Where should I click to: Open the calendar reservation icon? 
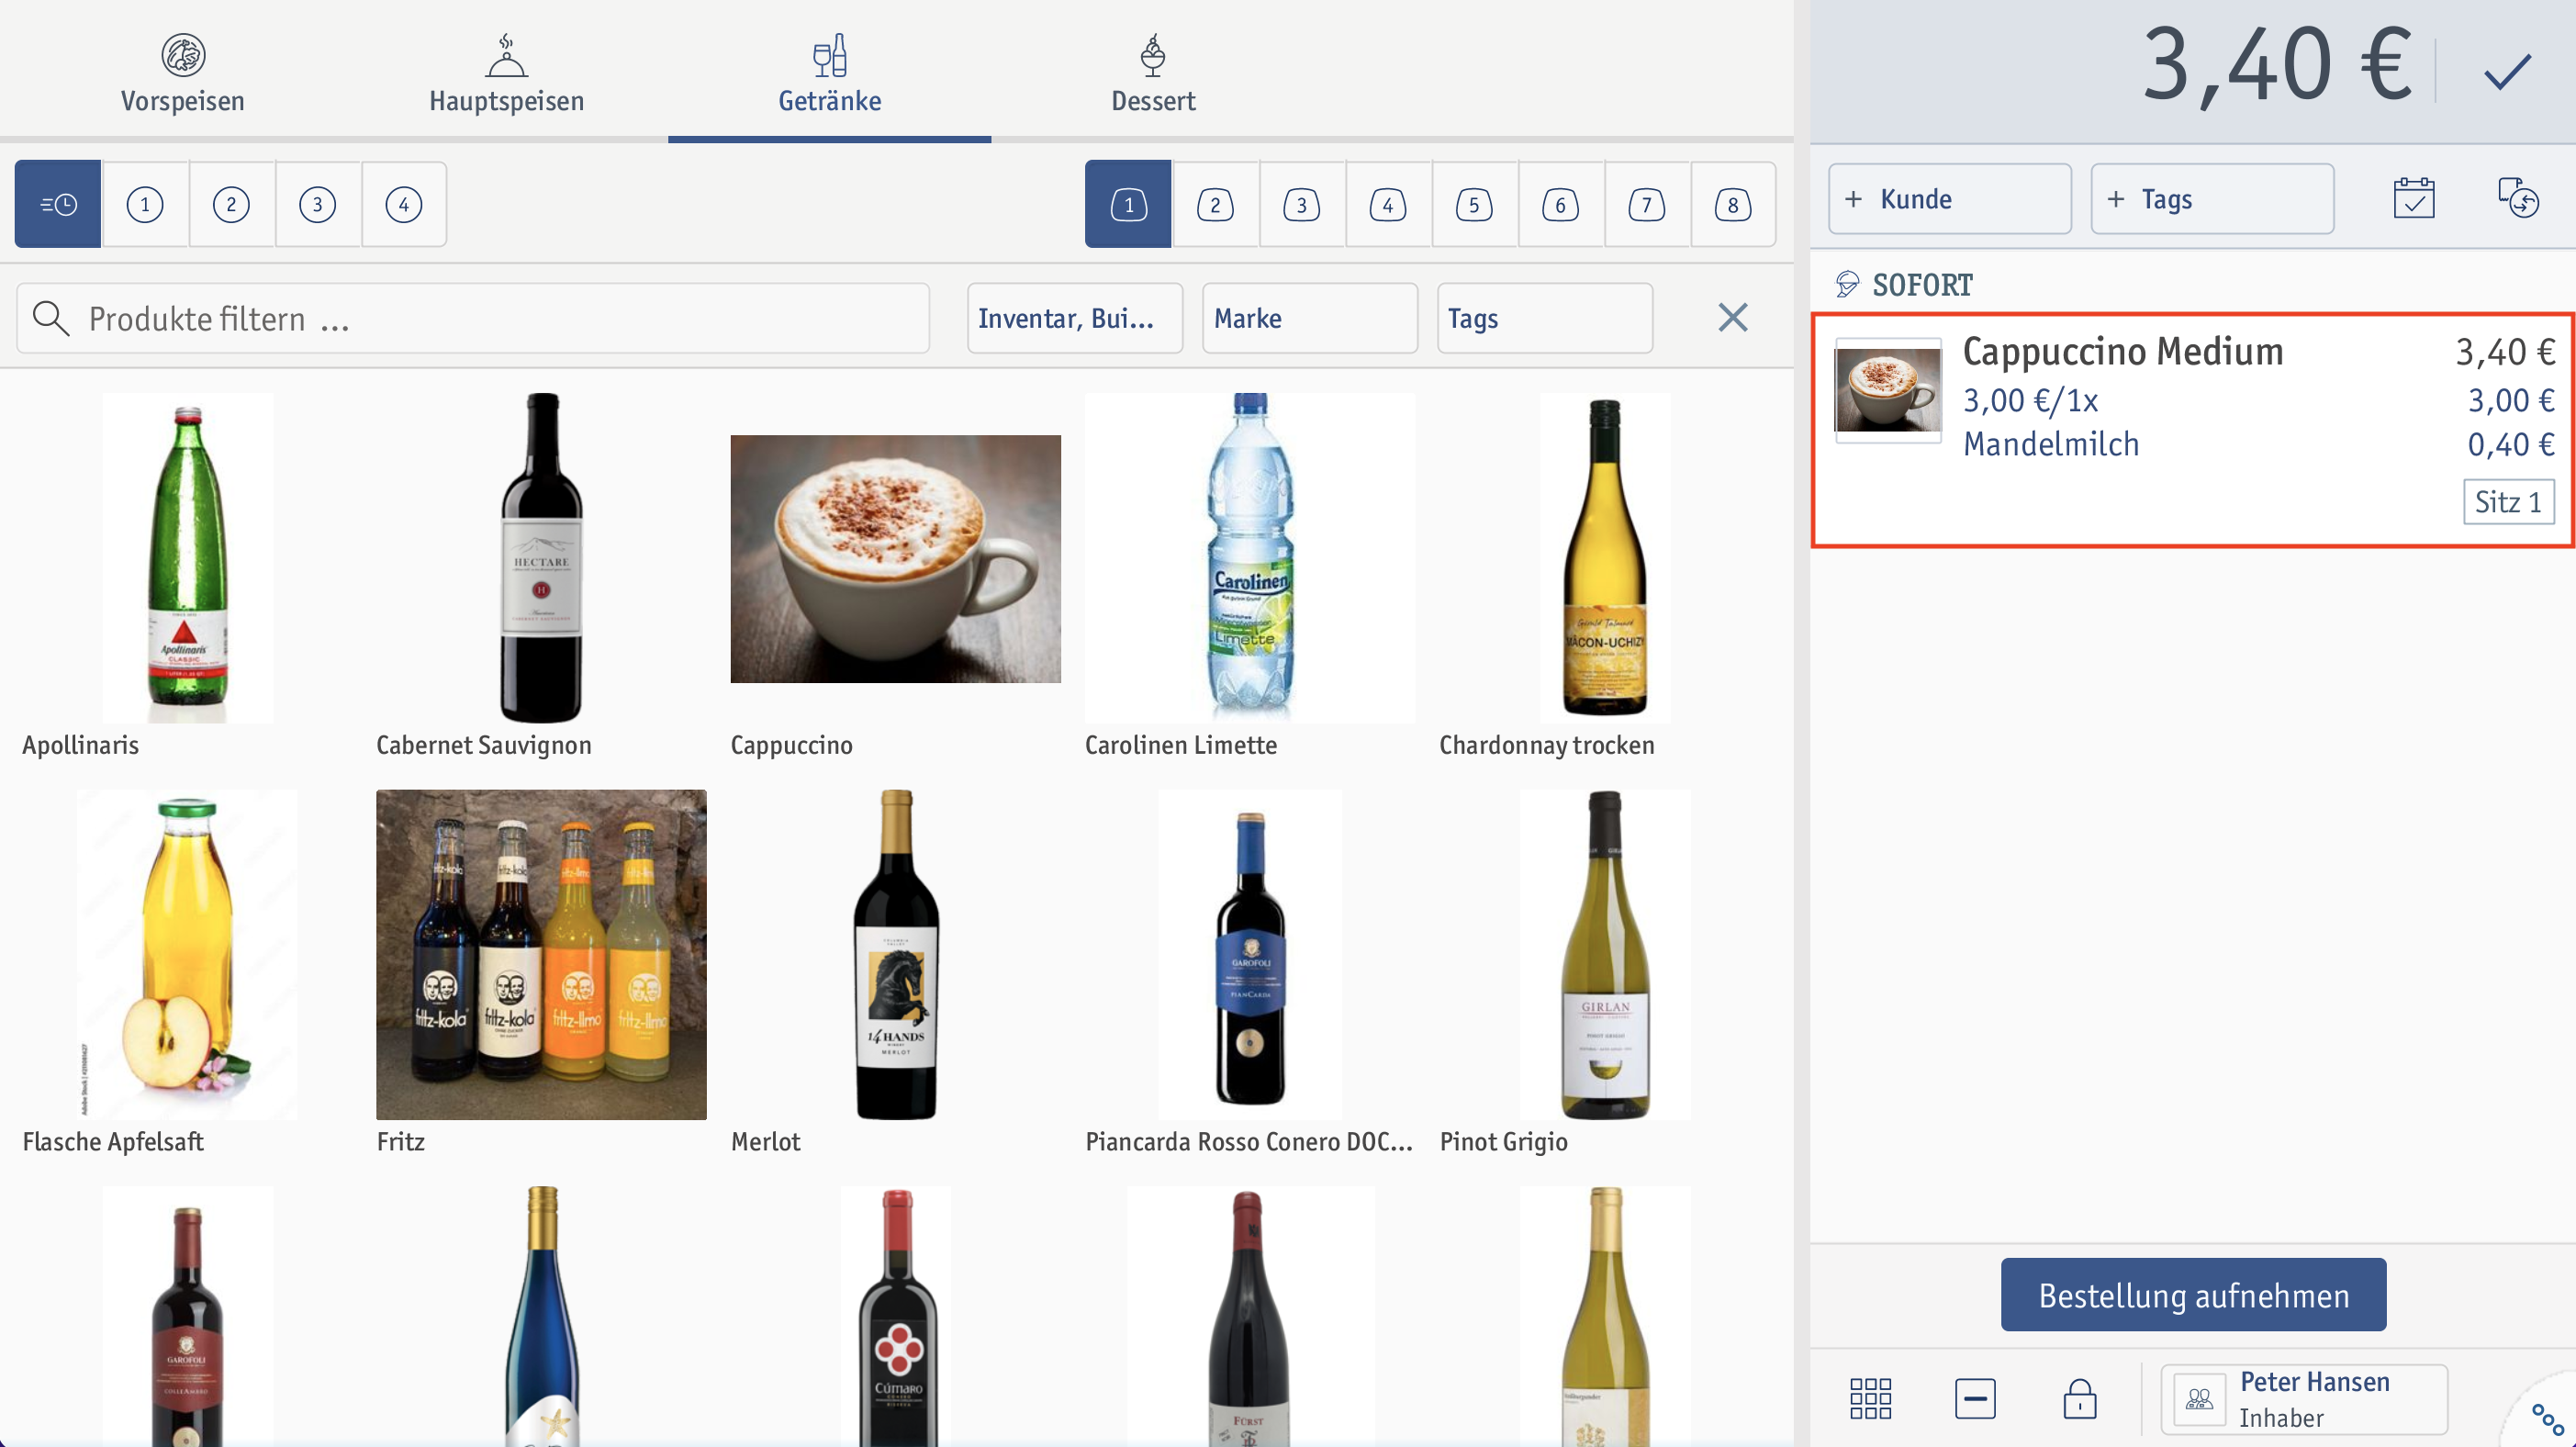tap(2414, 198)
